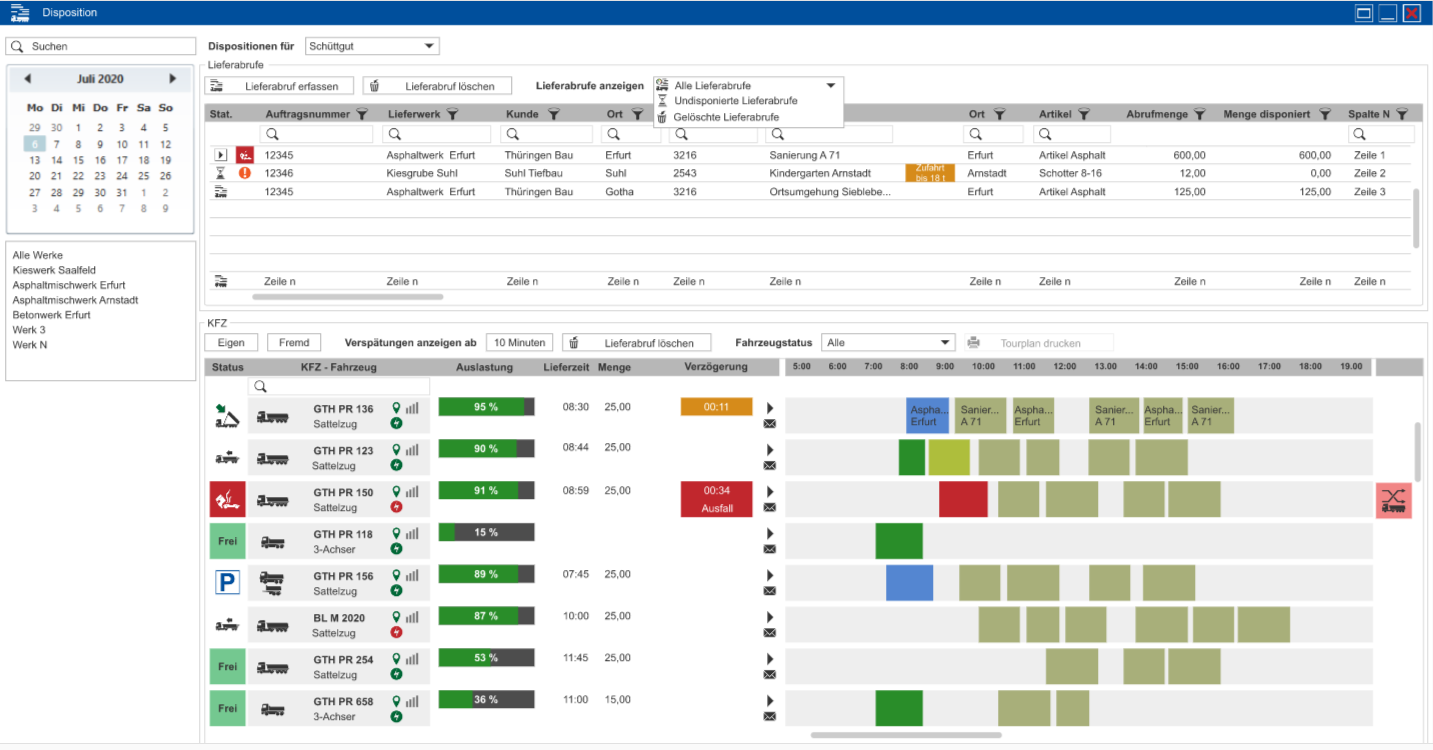Open the 10 Minuten delay selector

(520, 343)
